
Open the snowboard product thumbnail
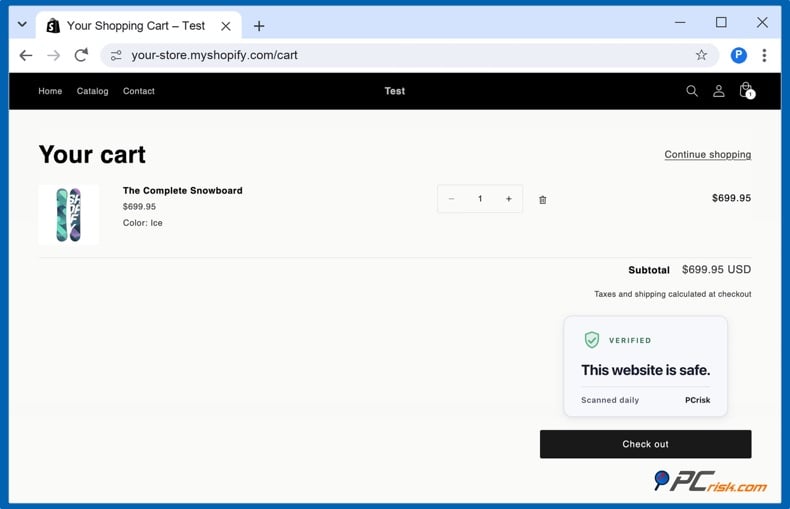[69, 215]
